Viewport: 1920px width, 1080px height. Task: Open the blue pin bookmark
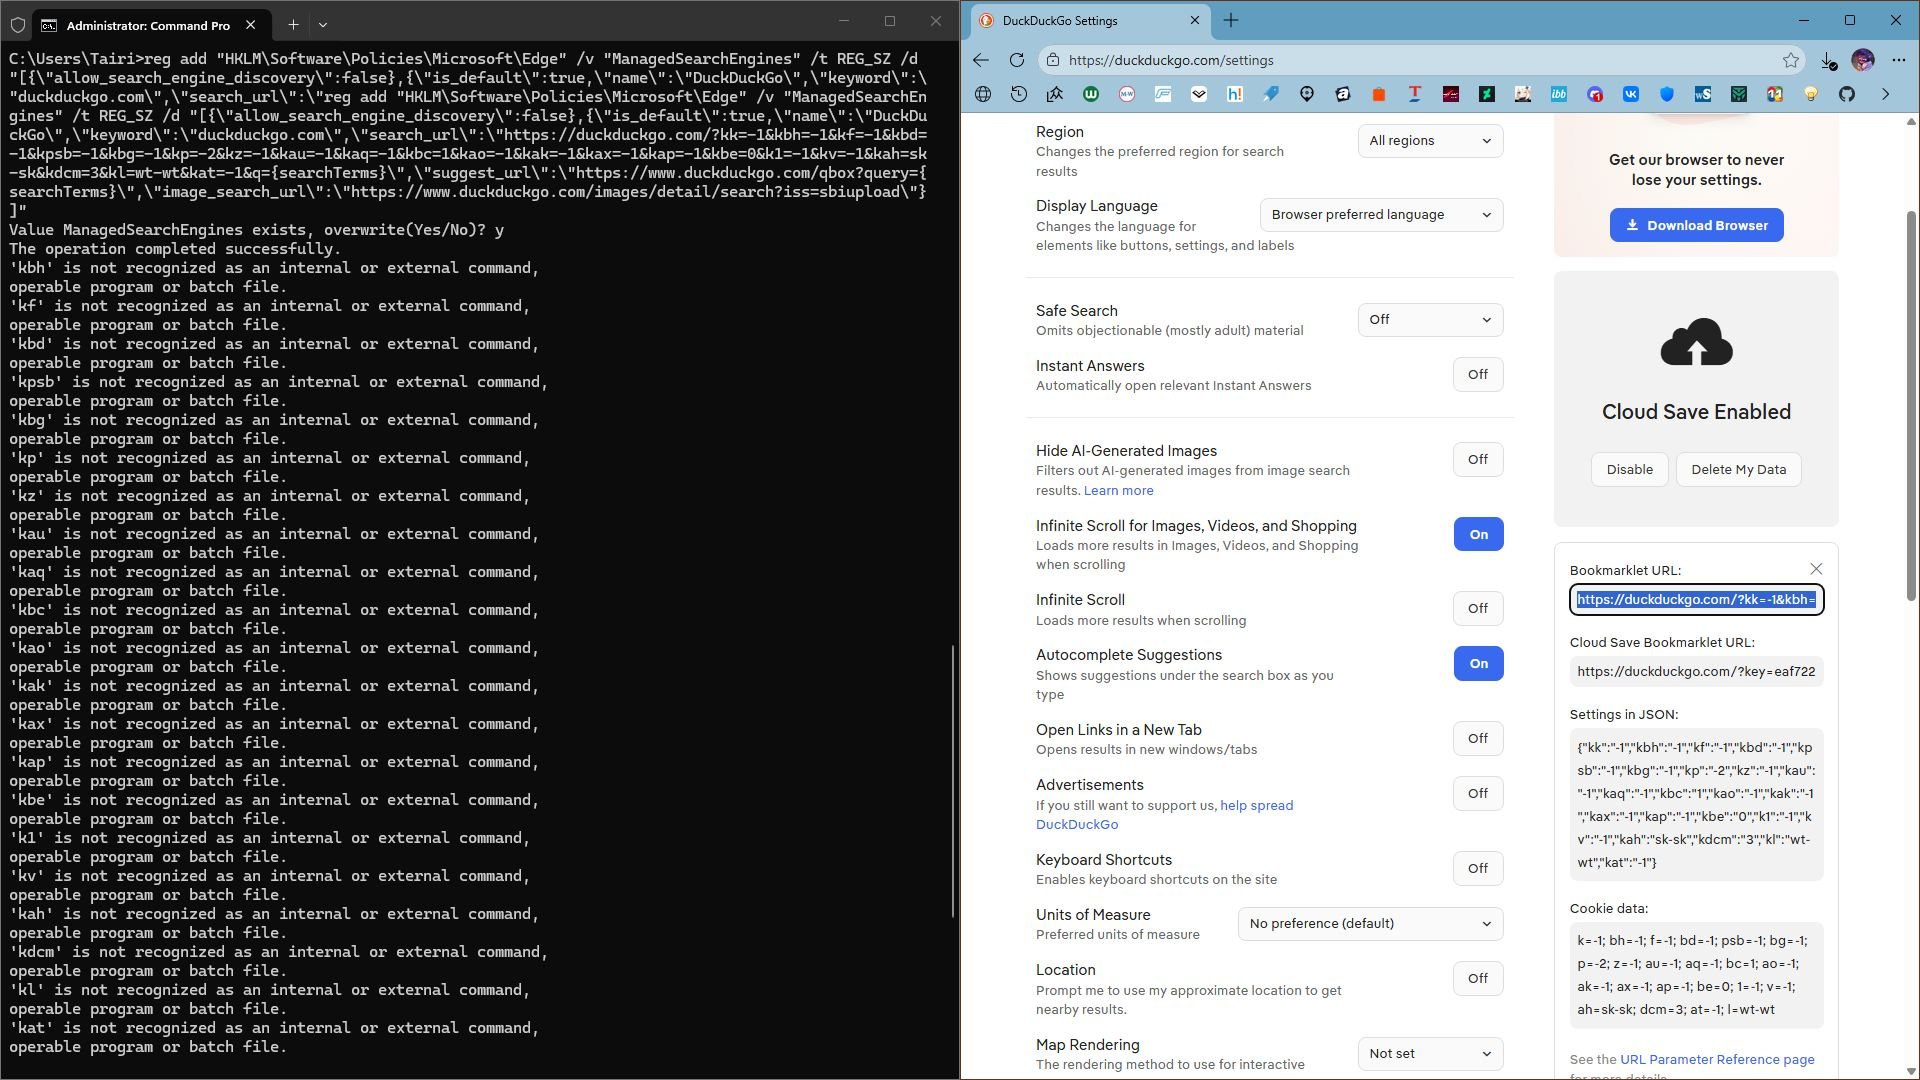pyautogui.click(x=1271, y=94)
